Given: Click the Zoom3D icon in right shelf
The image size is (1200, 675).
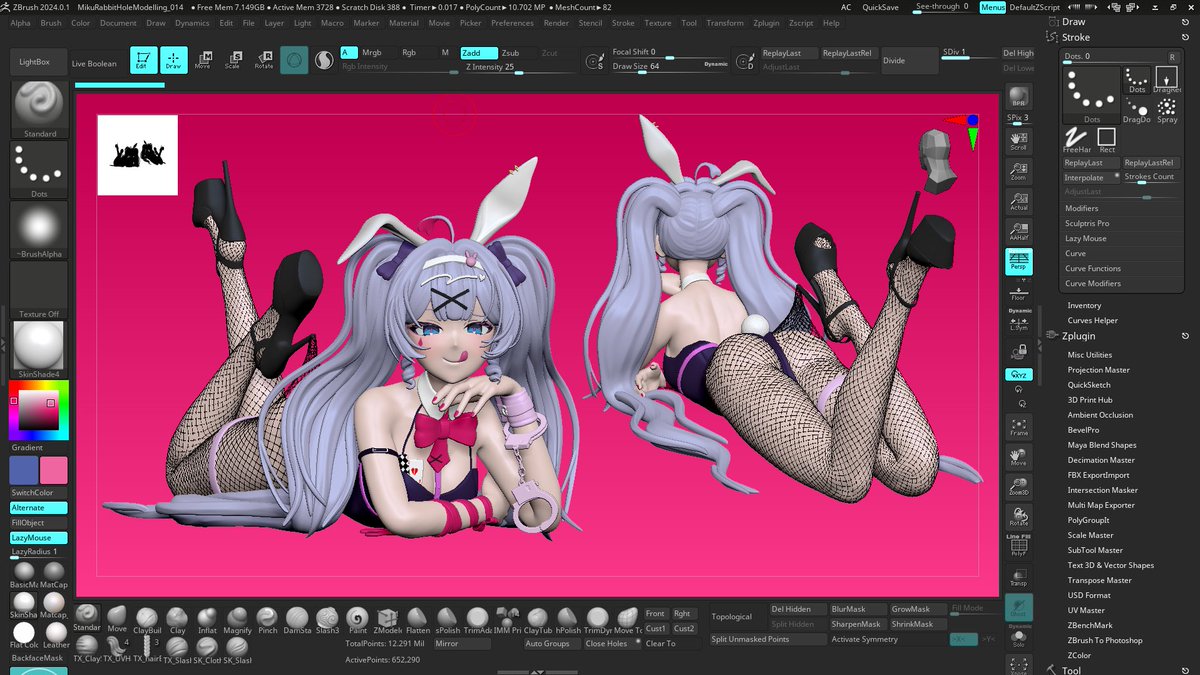Looking at the screenshot, I should click(1019, 485).
